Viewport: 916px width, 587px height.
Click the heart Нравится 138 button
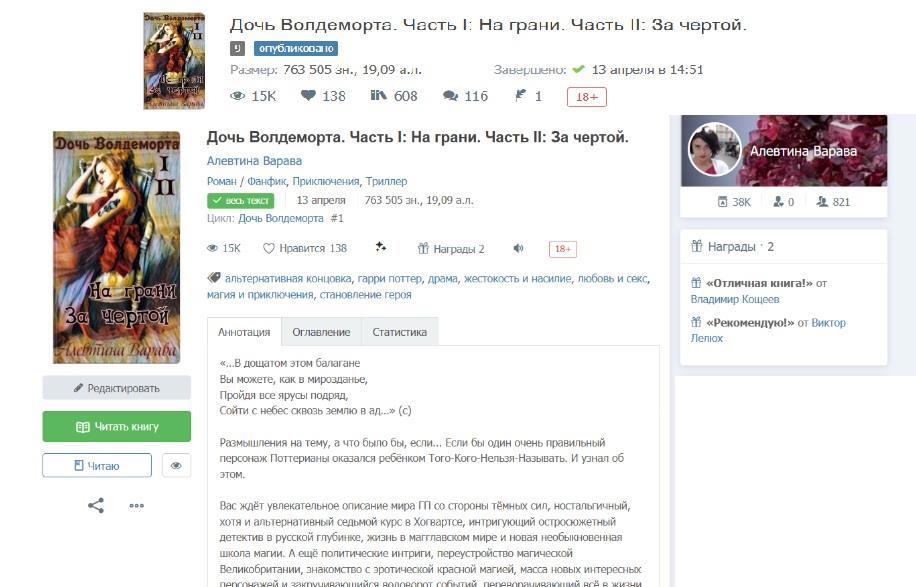(305, 248)
